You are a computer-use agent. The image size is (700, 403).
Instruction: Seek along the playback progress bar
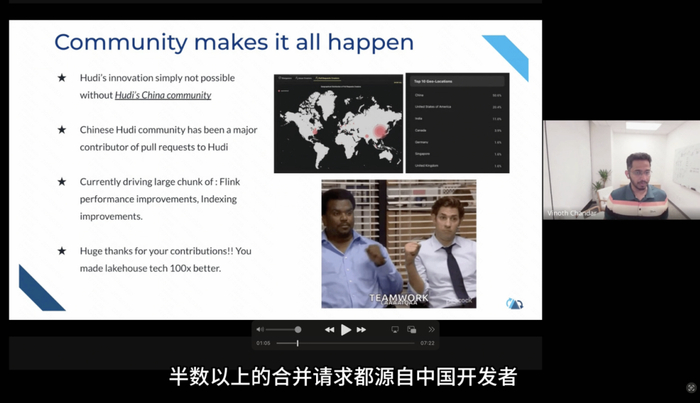pyautogui.click(x=346, y=343)
